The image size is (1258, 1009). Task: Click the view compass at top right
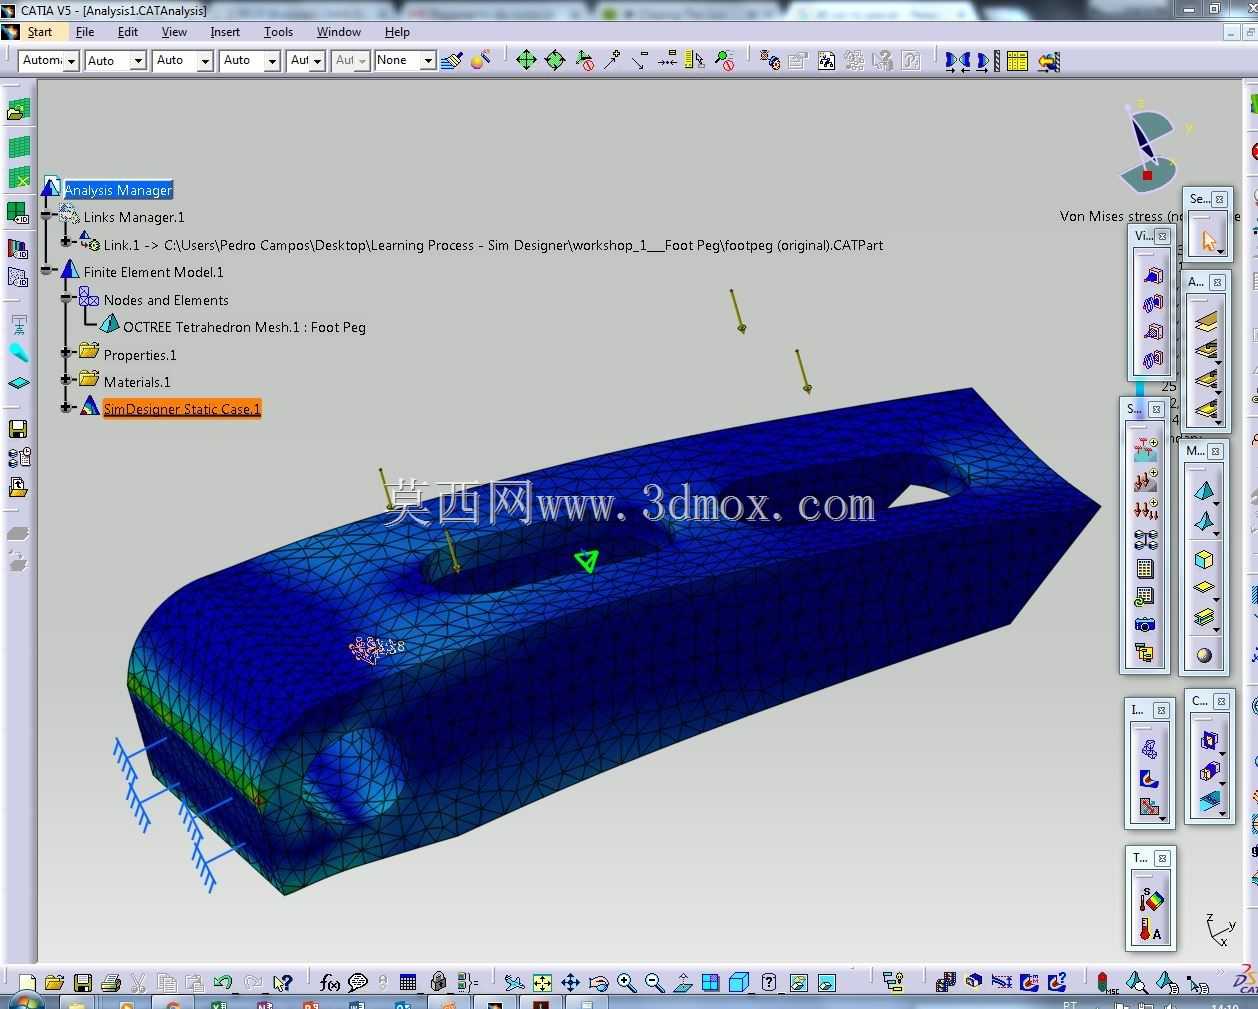pyautogui.click(x=1148, y=148)
